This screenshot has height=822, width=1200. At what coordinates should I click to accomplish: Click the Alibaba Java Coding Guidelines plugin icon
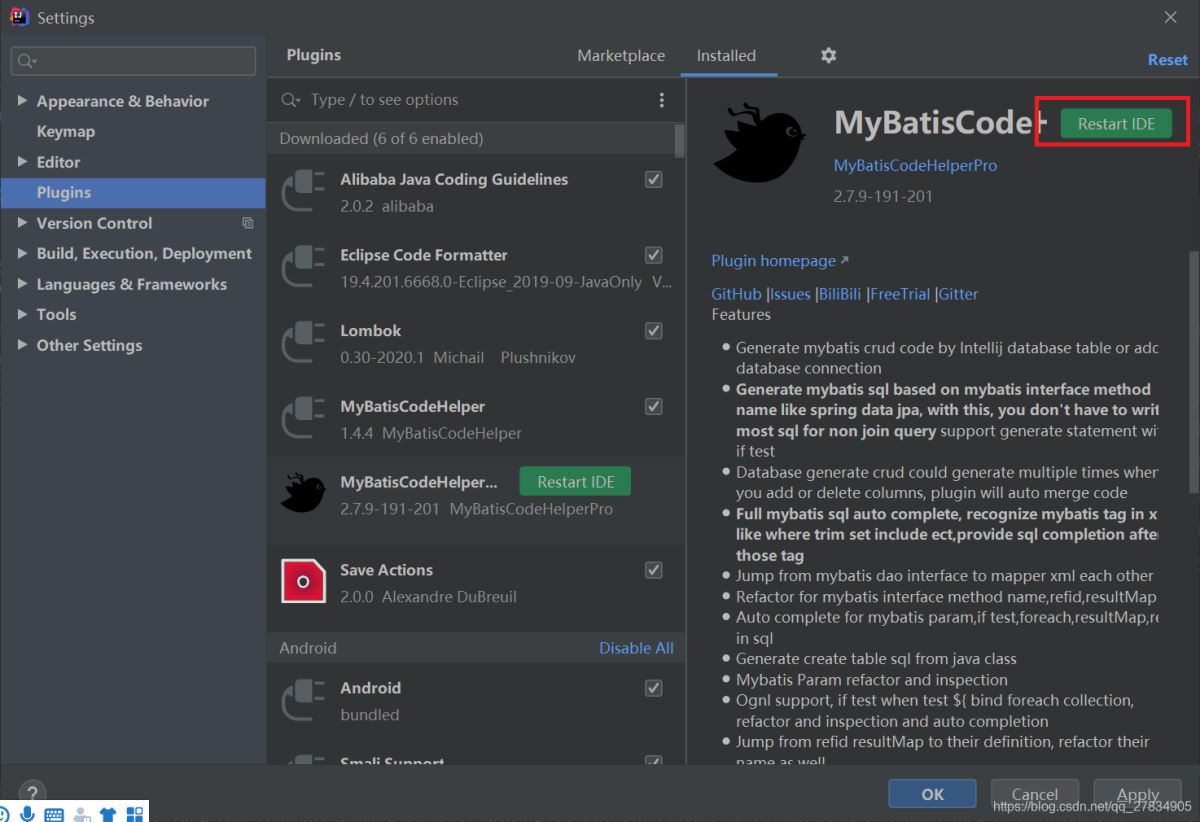304,192
